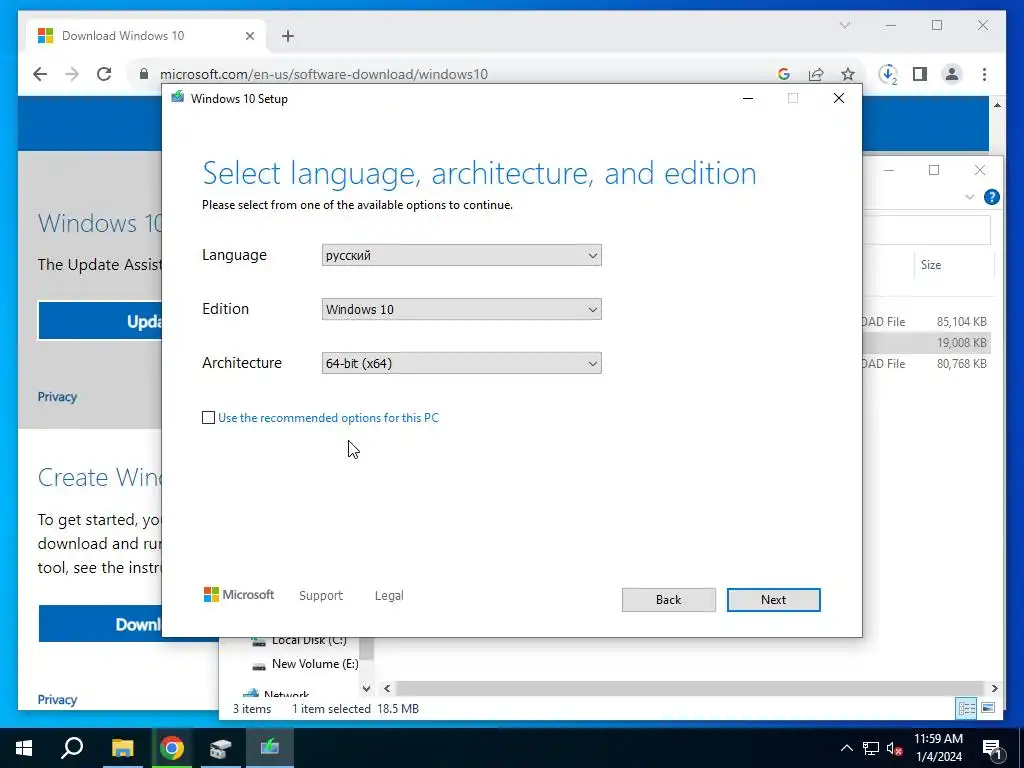
Task: Expand the File Explorer ribbon chevron
Action: (970, 197)
